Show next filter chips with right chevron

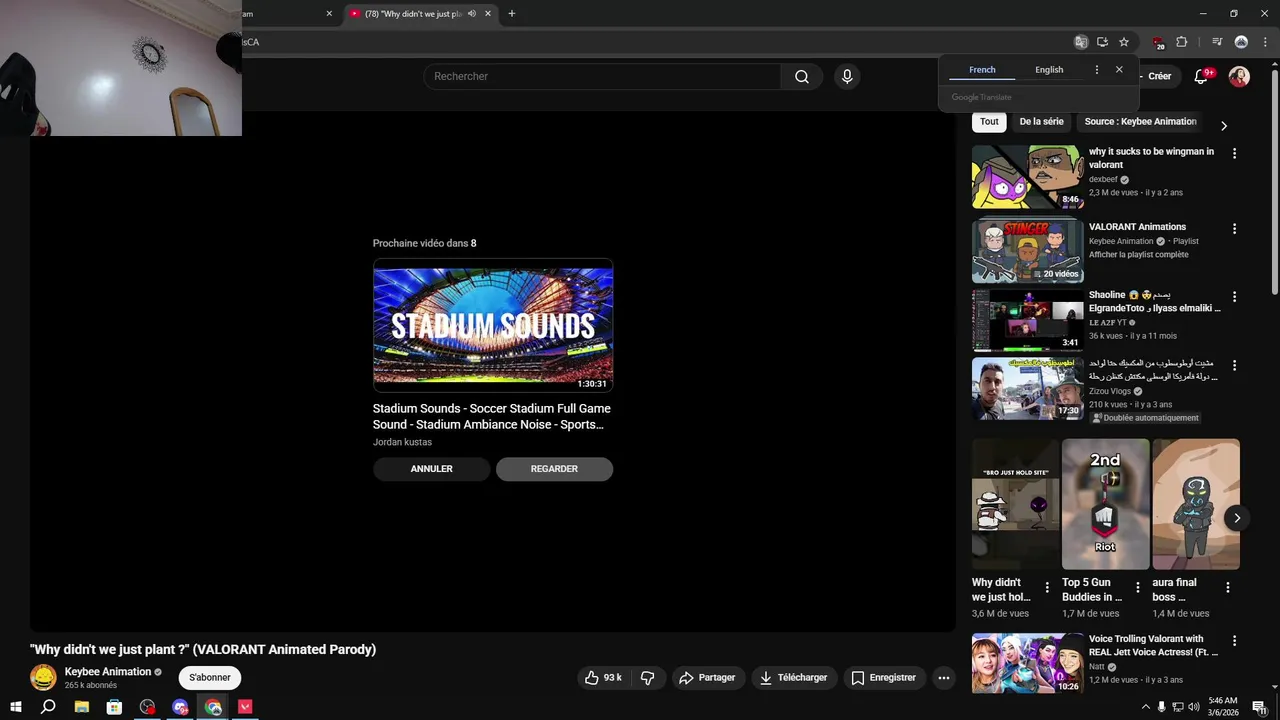pyautogui.click(x=1223, y=126)
